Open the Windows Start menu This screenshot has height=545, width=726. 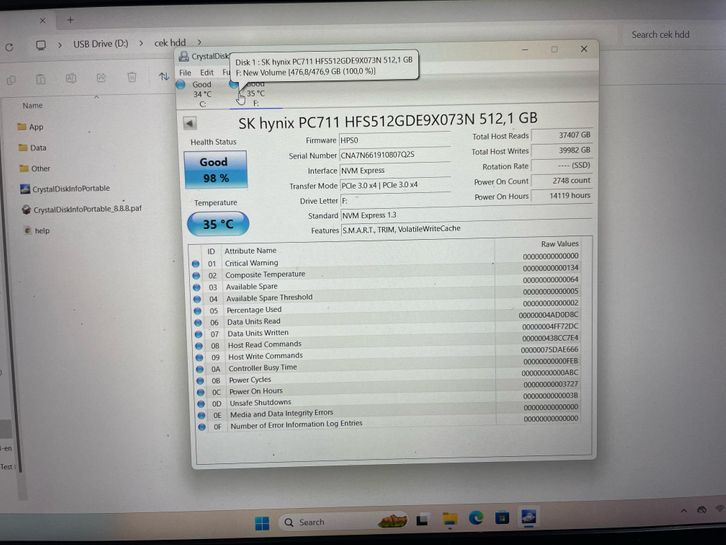pyautogui.click(x=262, y=523)
